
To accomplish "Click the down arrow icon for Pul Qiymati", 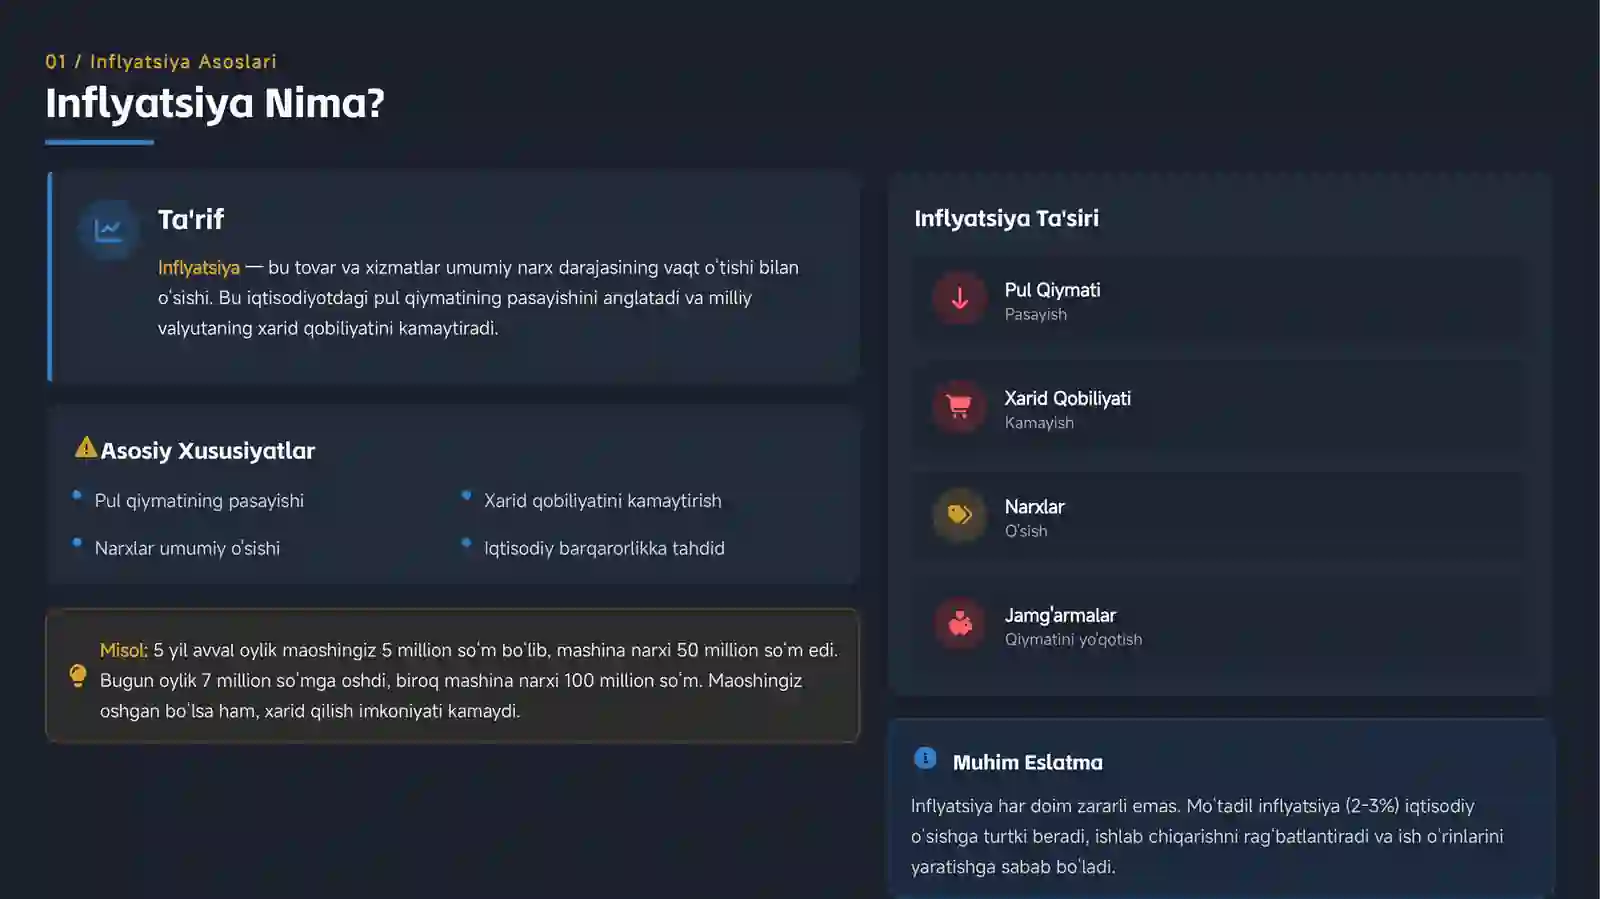I will point(959,298).
